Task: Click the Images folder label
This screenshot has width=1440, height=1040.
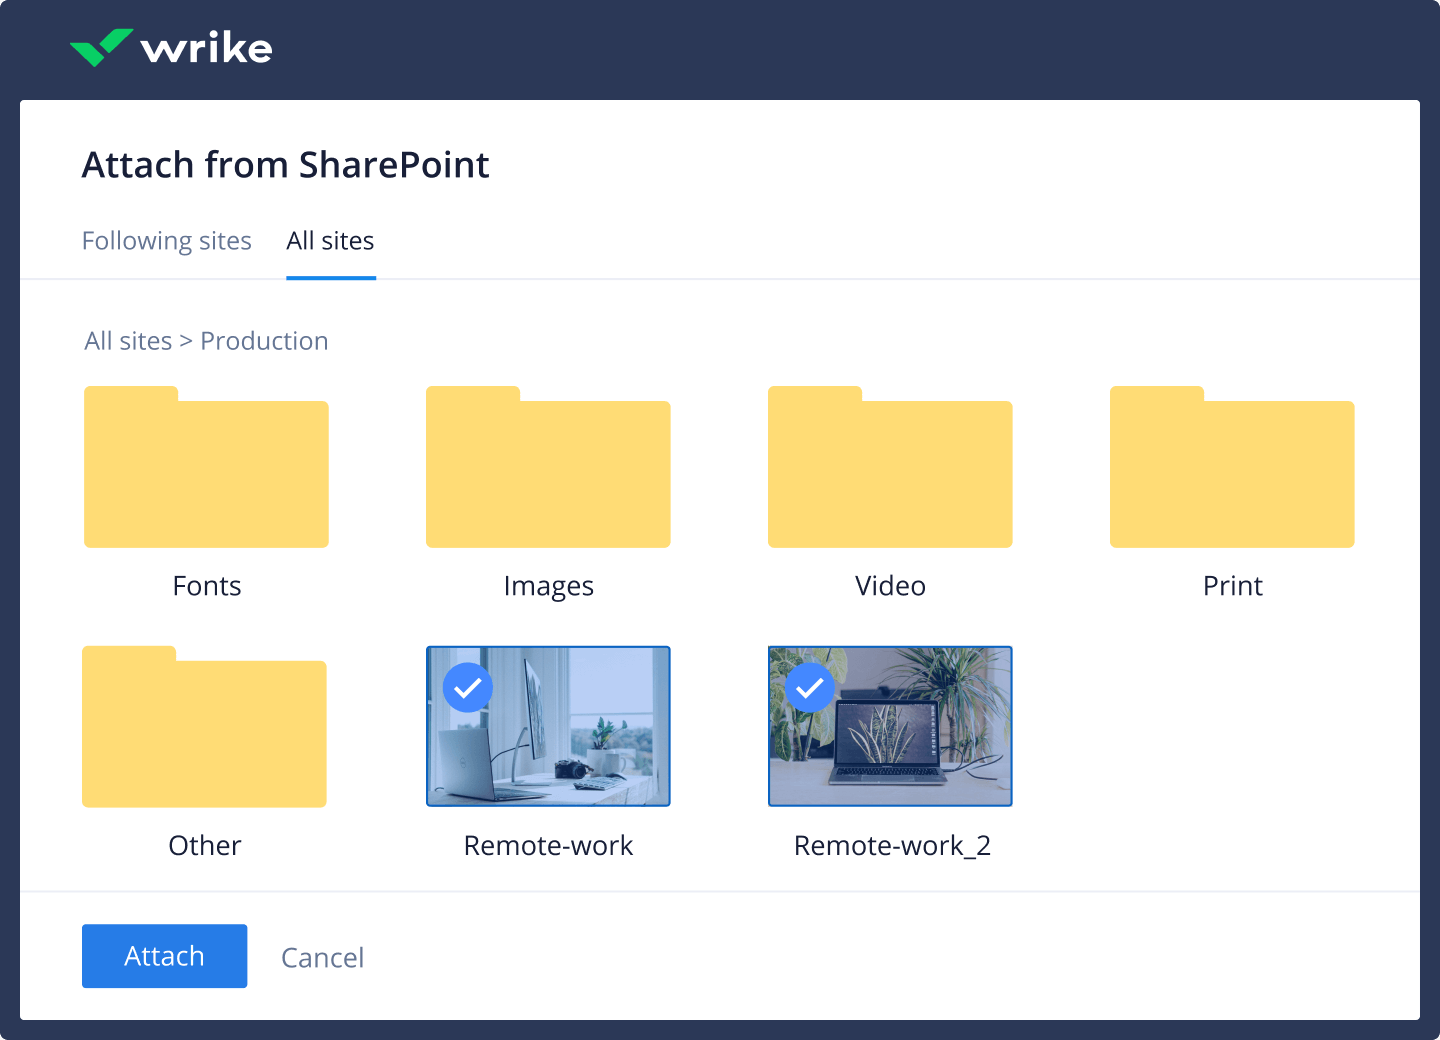Action: tap(548, 587)
